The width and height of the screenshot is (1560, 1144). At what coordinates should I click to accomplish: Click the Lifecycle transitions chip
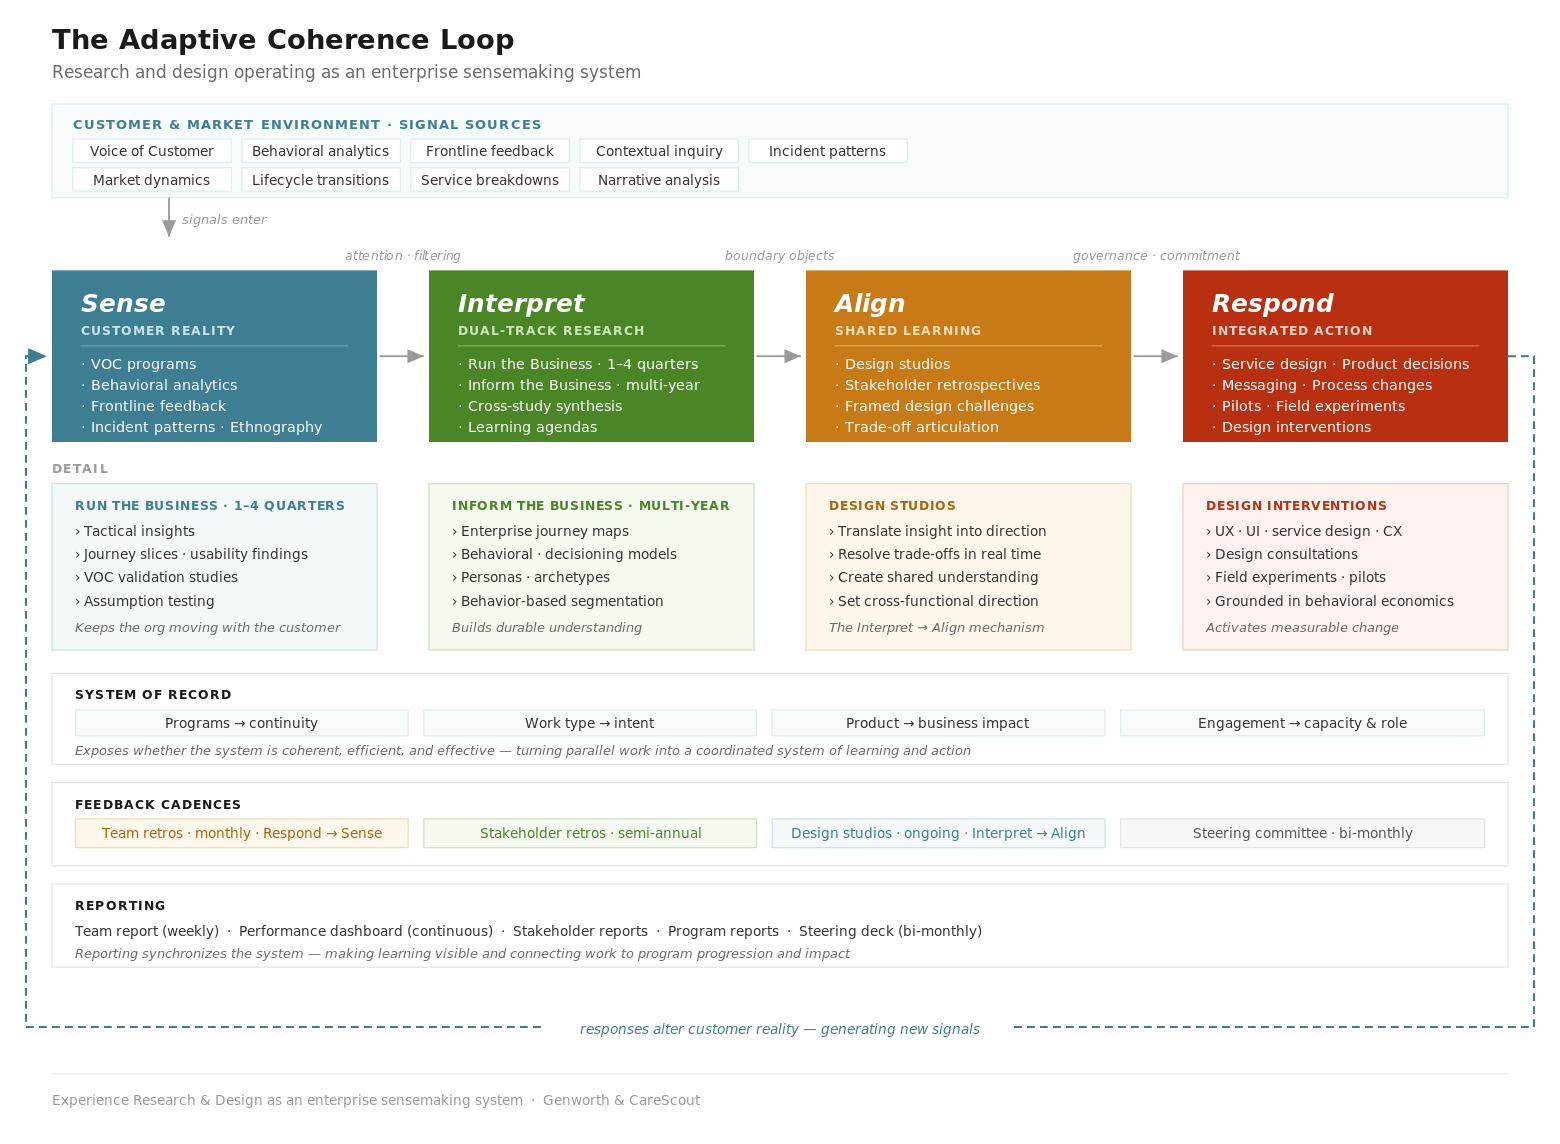(321, 180)
